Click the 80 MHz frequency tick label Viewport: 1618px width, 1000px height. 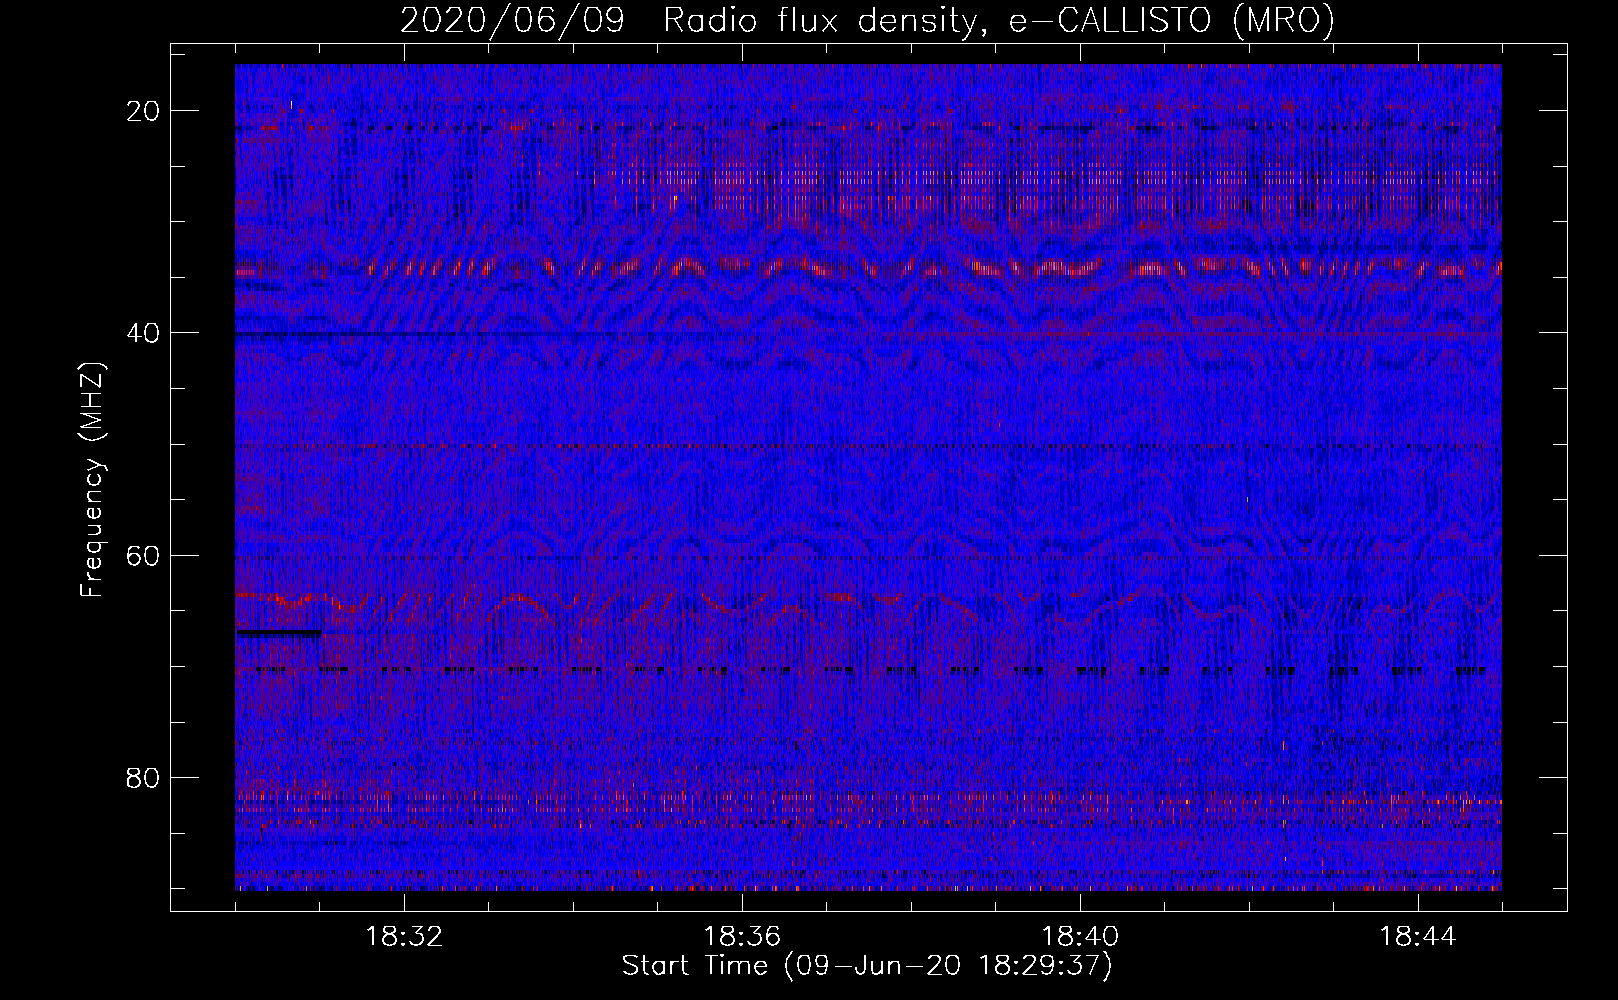coord(144,777)
